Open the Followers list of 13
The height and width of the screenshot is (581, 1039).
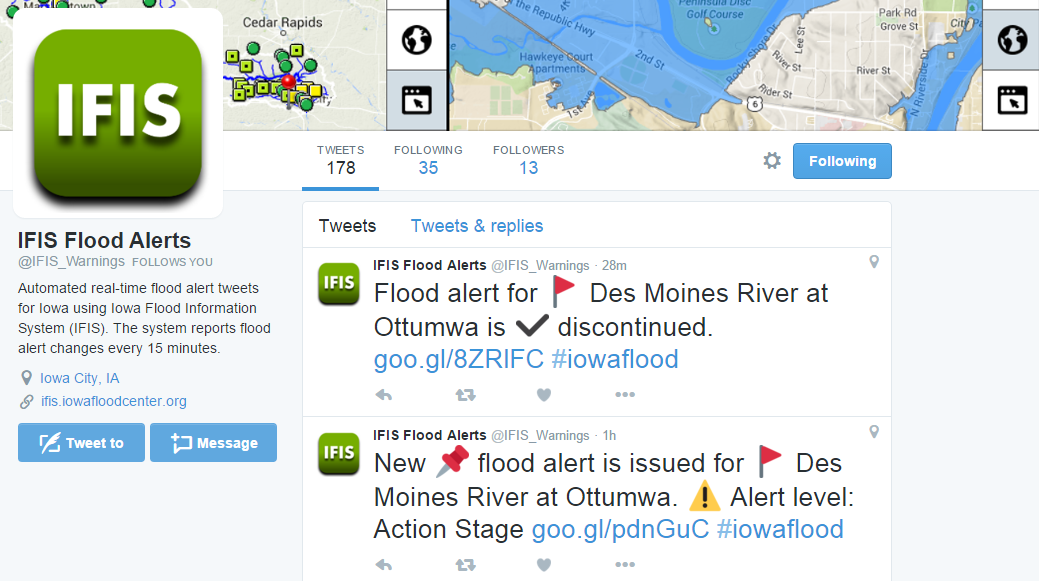(528, 160)
